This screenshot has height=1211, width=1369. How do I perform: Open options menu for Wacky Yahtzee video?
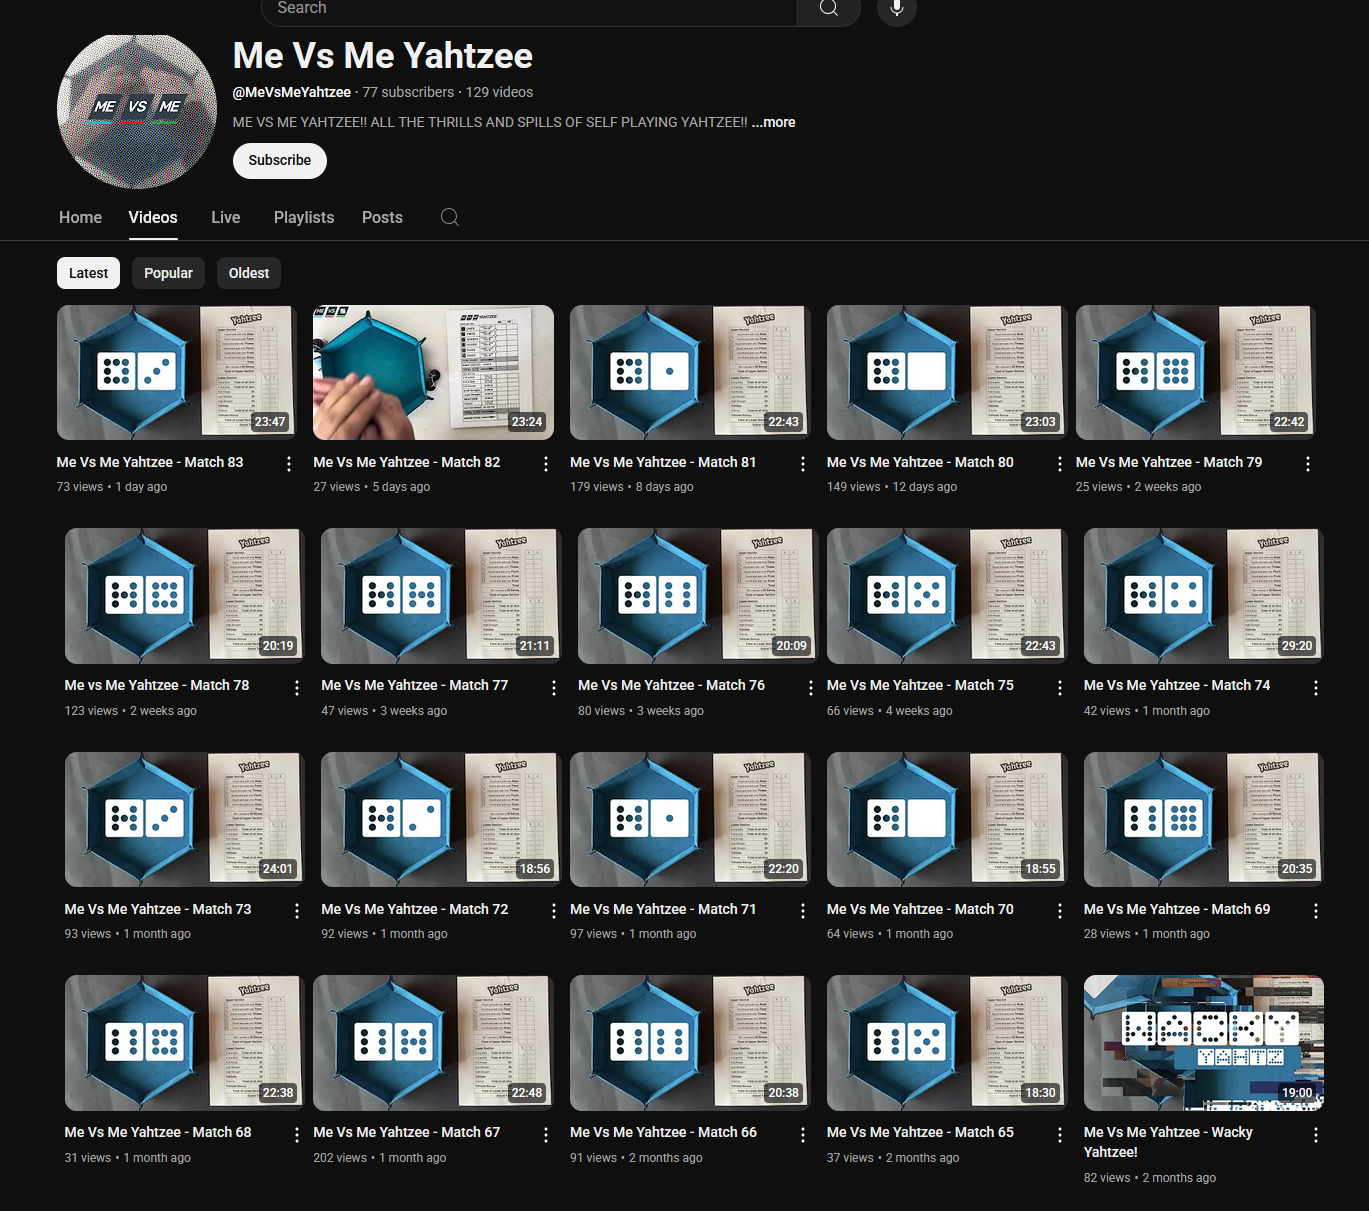[1316, 1135]
